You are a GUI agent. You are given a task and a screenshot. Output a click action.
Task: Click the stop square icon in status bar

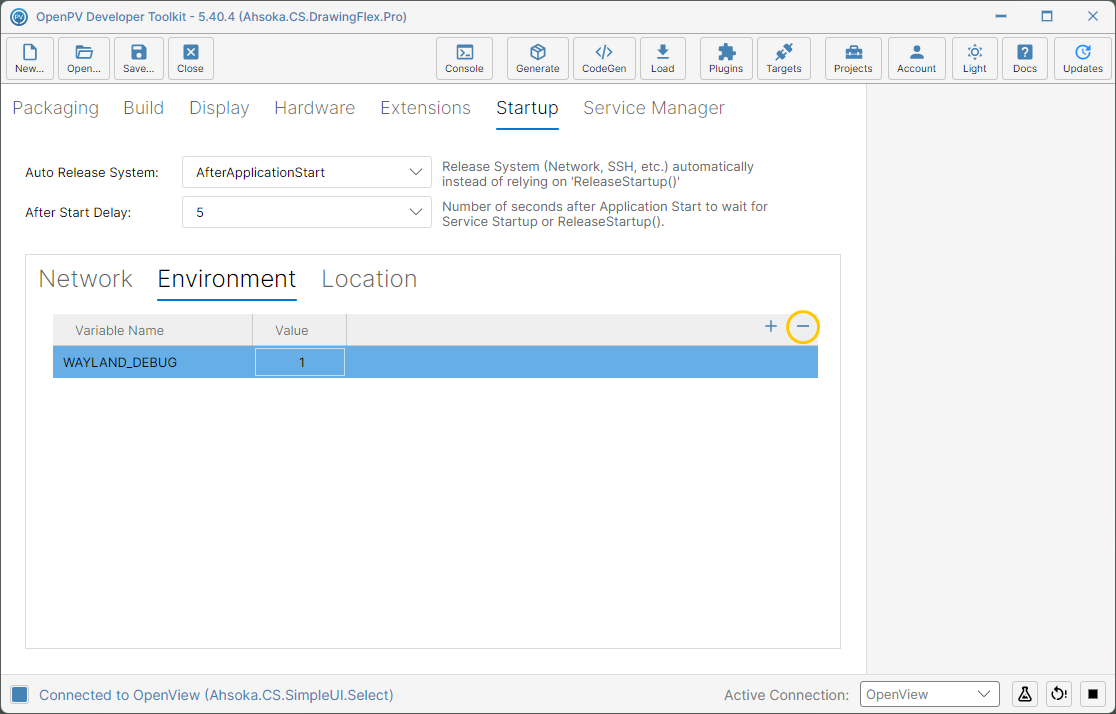[1093, 694]
